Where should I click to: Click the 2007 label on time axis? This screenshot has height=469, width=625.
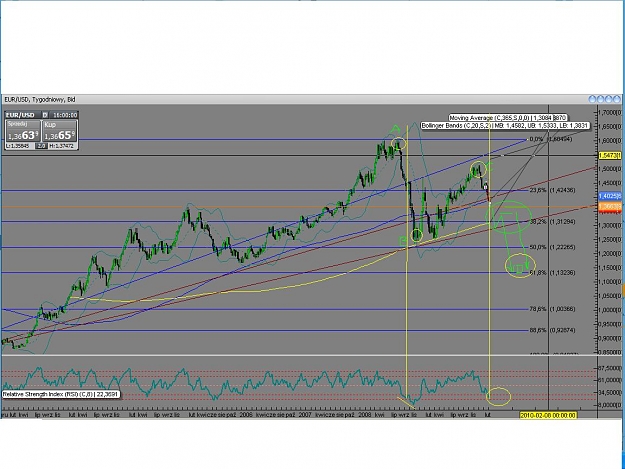(x=305, y=415)
